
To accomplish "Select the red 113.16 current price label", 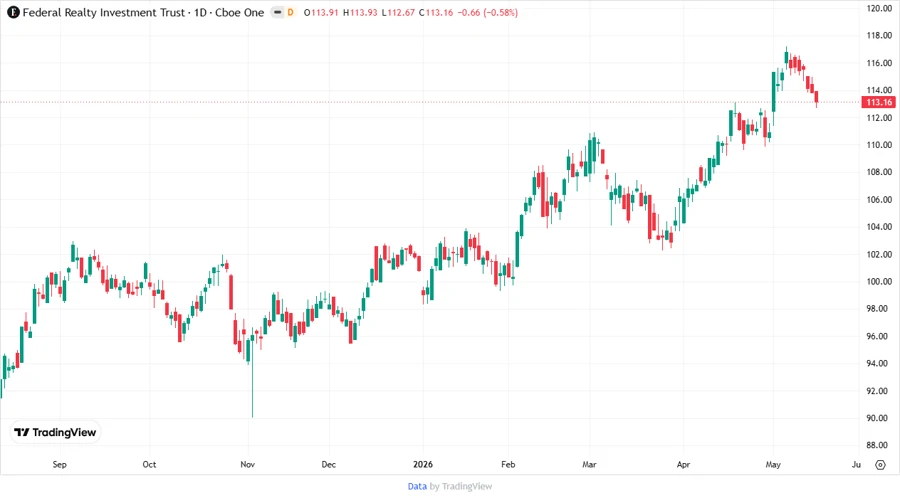I will click(879, 102).
